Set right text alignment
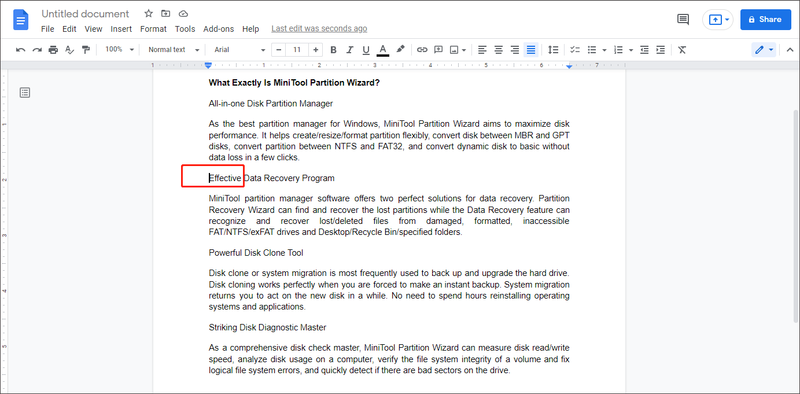Viewport: 800px width, 394px height. coord(515,50)
